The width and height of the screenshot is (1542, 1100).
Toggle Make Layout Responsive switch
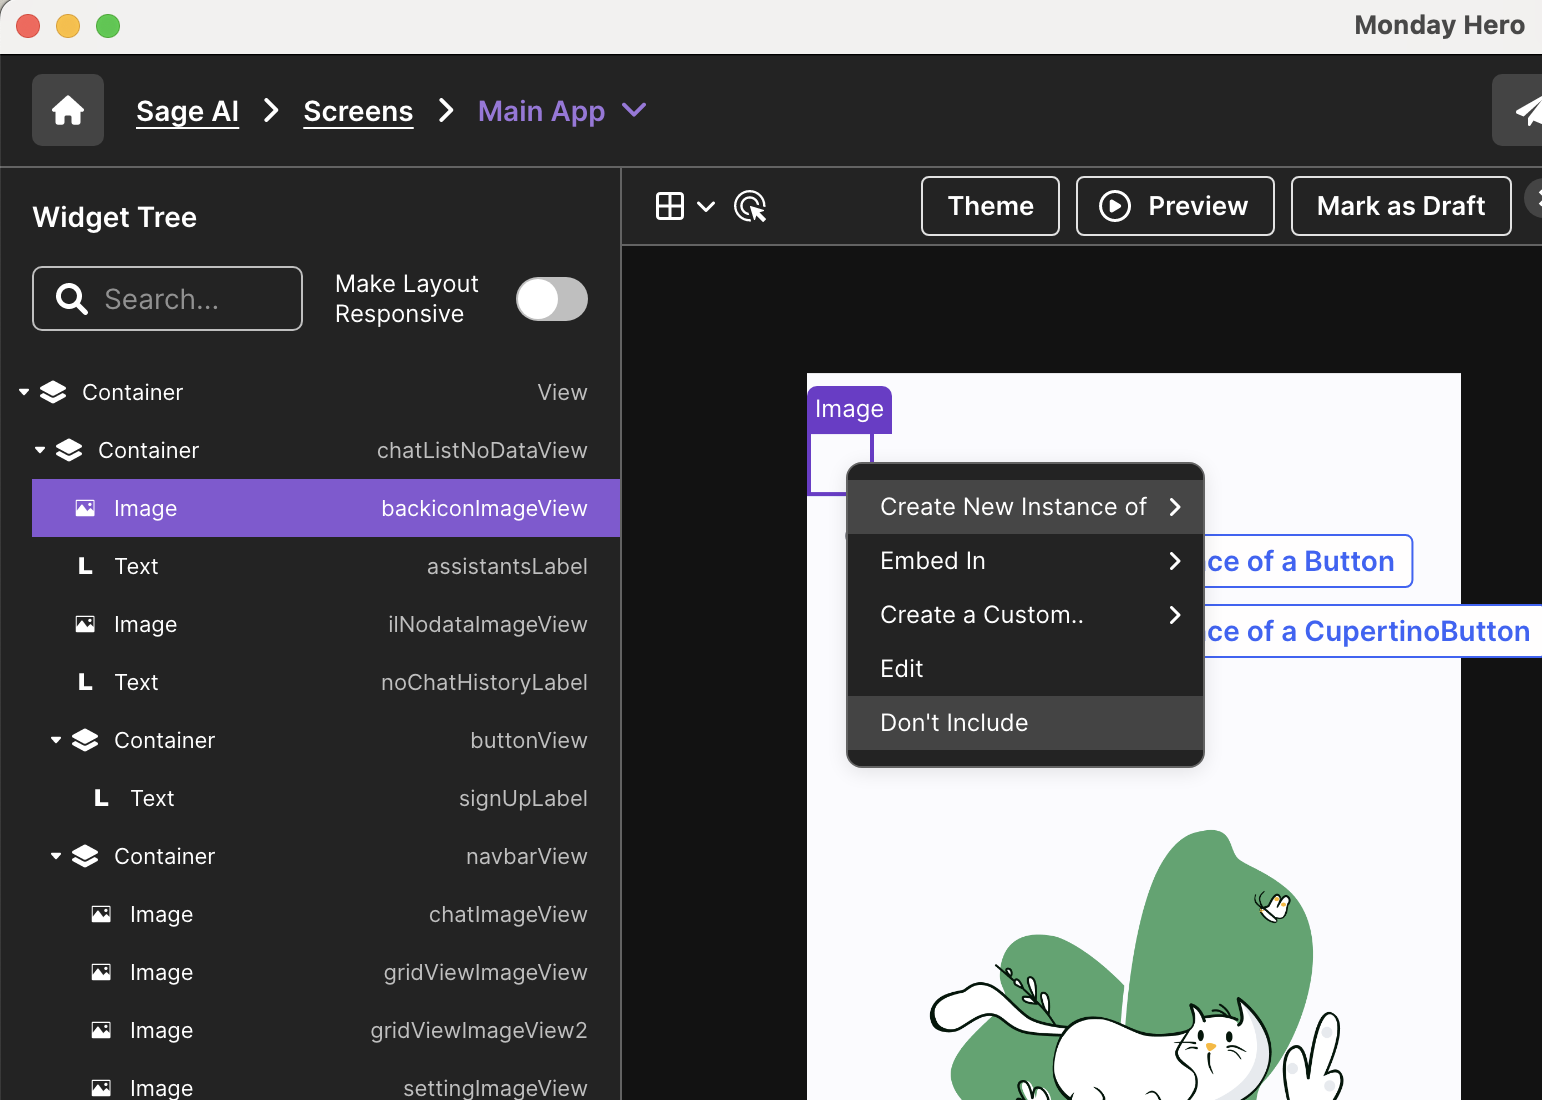(551, 299)
